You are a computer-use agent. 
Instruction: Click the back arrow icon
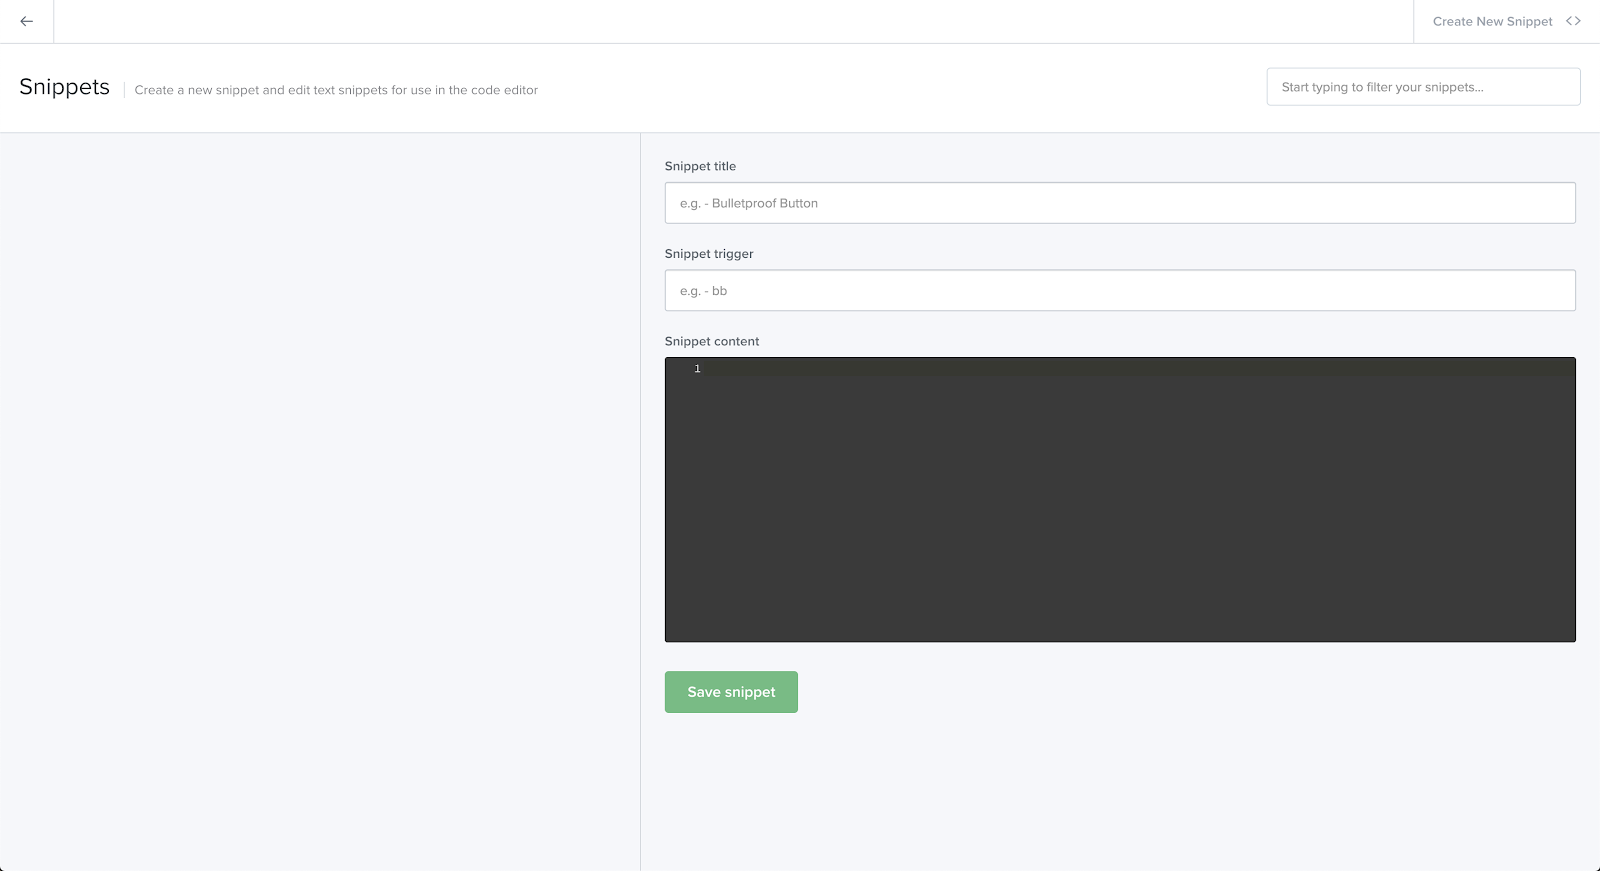[27, 21]
